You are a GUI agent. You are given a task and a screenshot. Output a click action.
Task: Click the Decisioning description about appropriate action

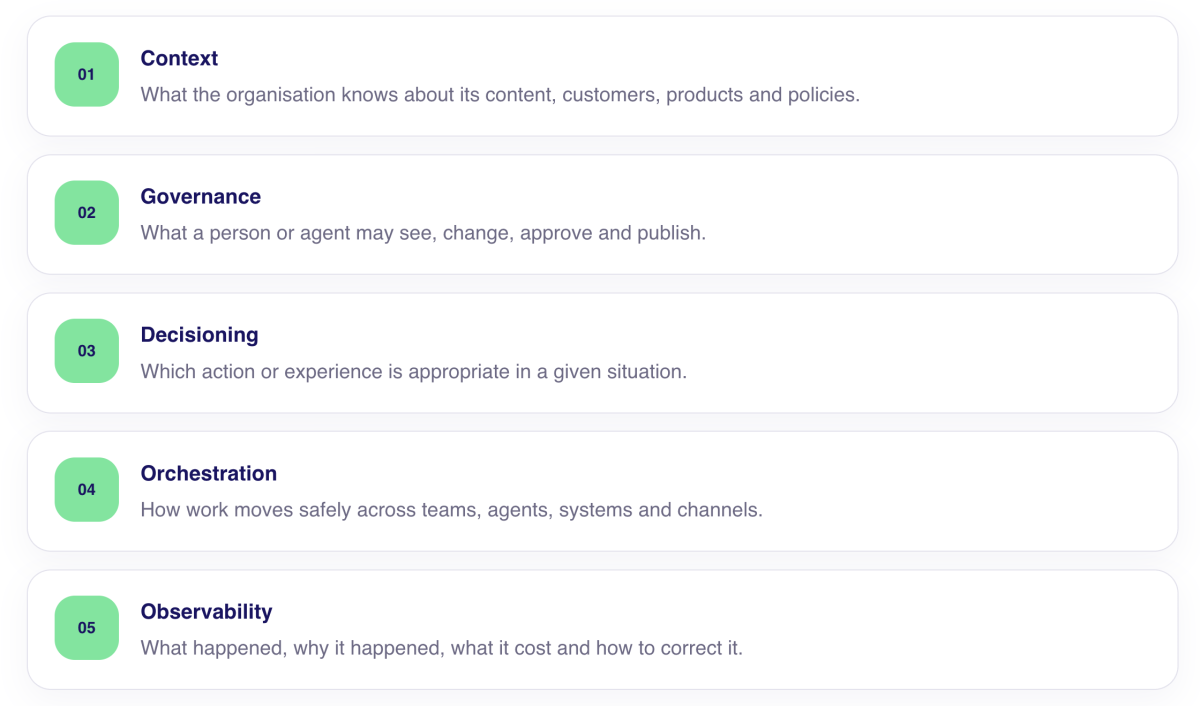[x=414, y=371]
